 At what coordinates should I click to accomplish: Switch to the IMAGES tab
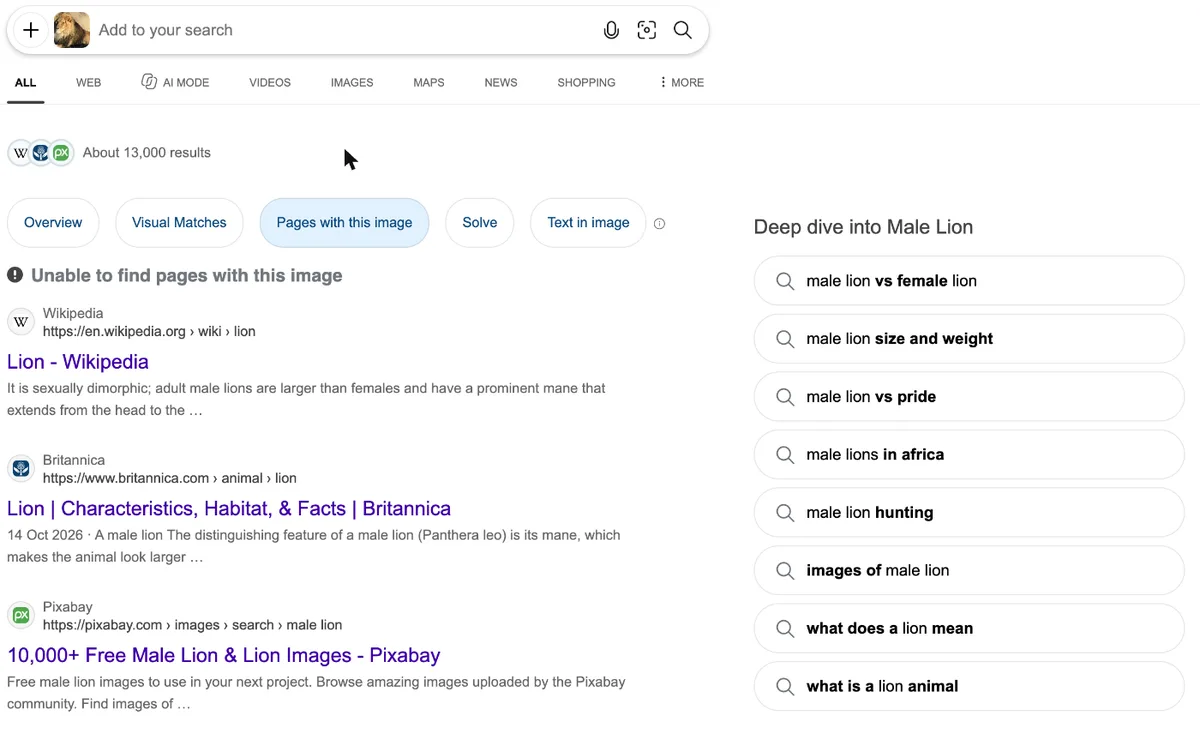(x=352, y=83)
